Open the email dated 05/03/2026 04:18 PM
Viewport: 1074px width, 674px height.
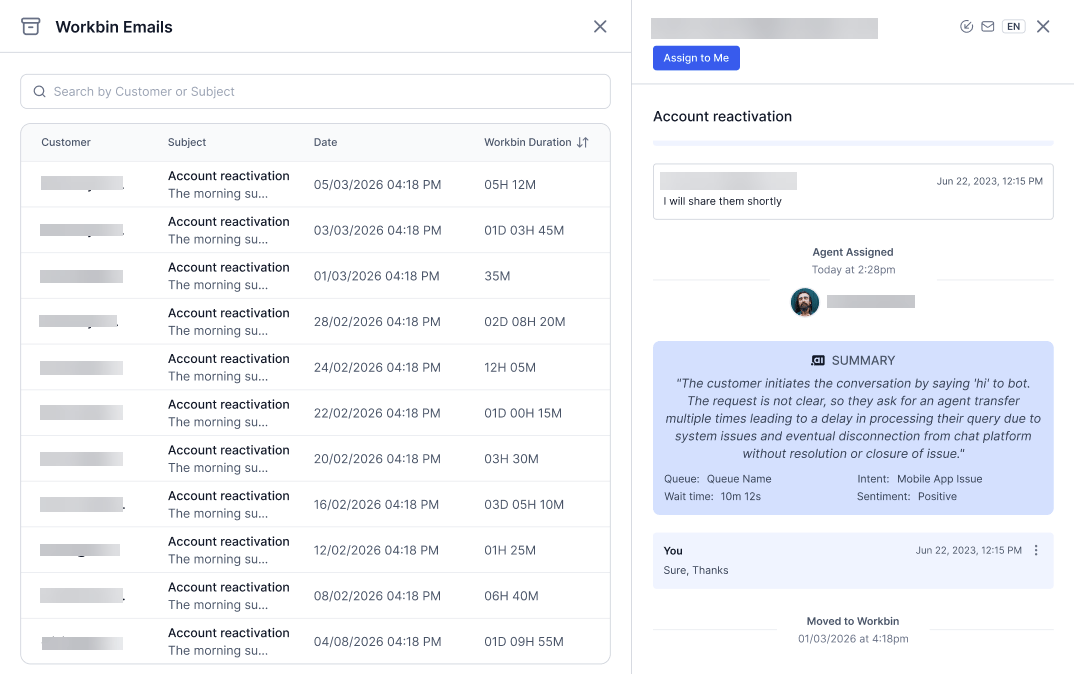(x=315, y=184)
